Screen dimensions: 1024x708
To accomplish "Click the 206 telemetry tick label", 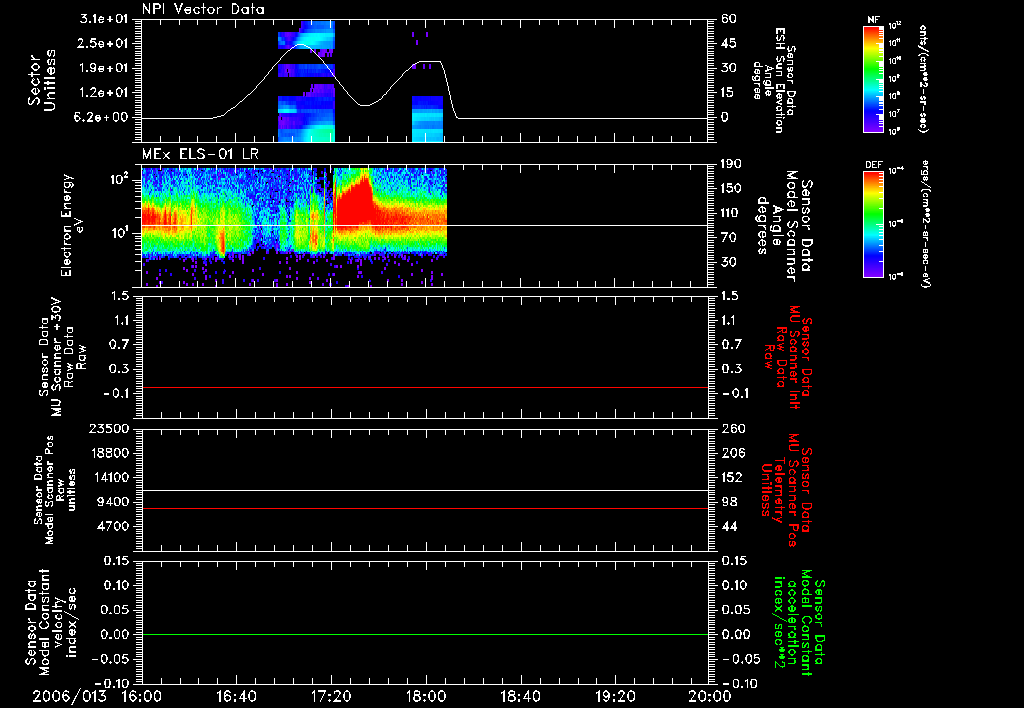I will [733, 453].
